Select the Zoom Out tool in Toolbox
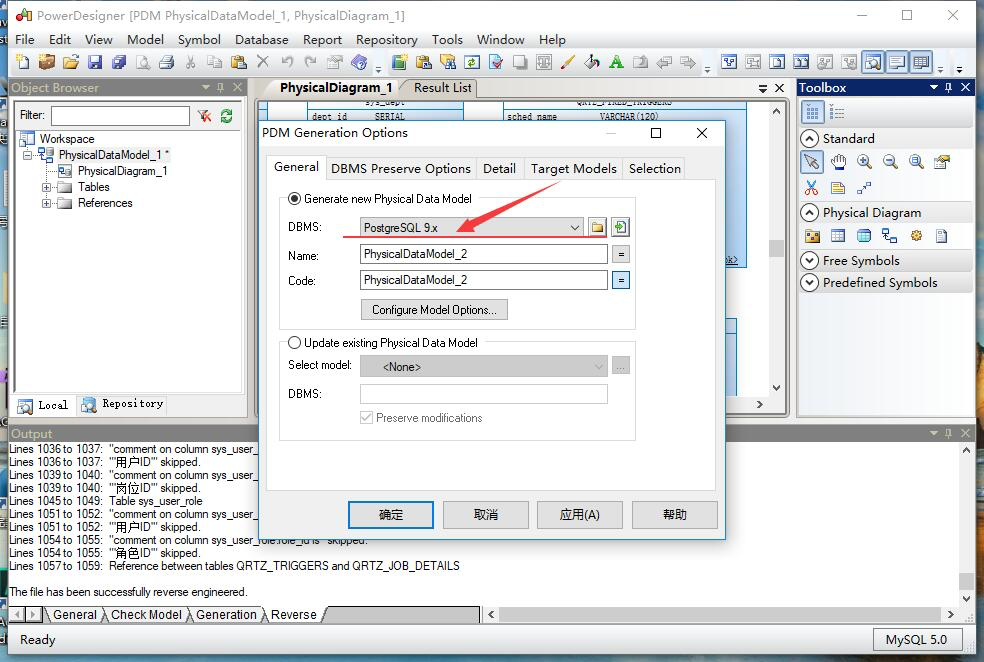Screen dimensions: 984x662 click(x=890, y=162)
